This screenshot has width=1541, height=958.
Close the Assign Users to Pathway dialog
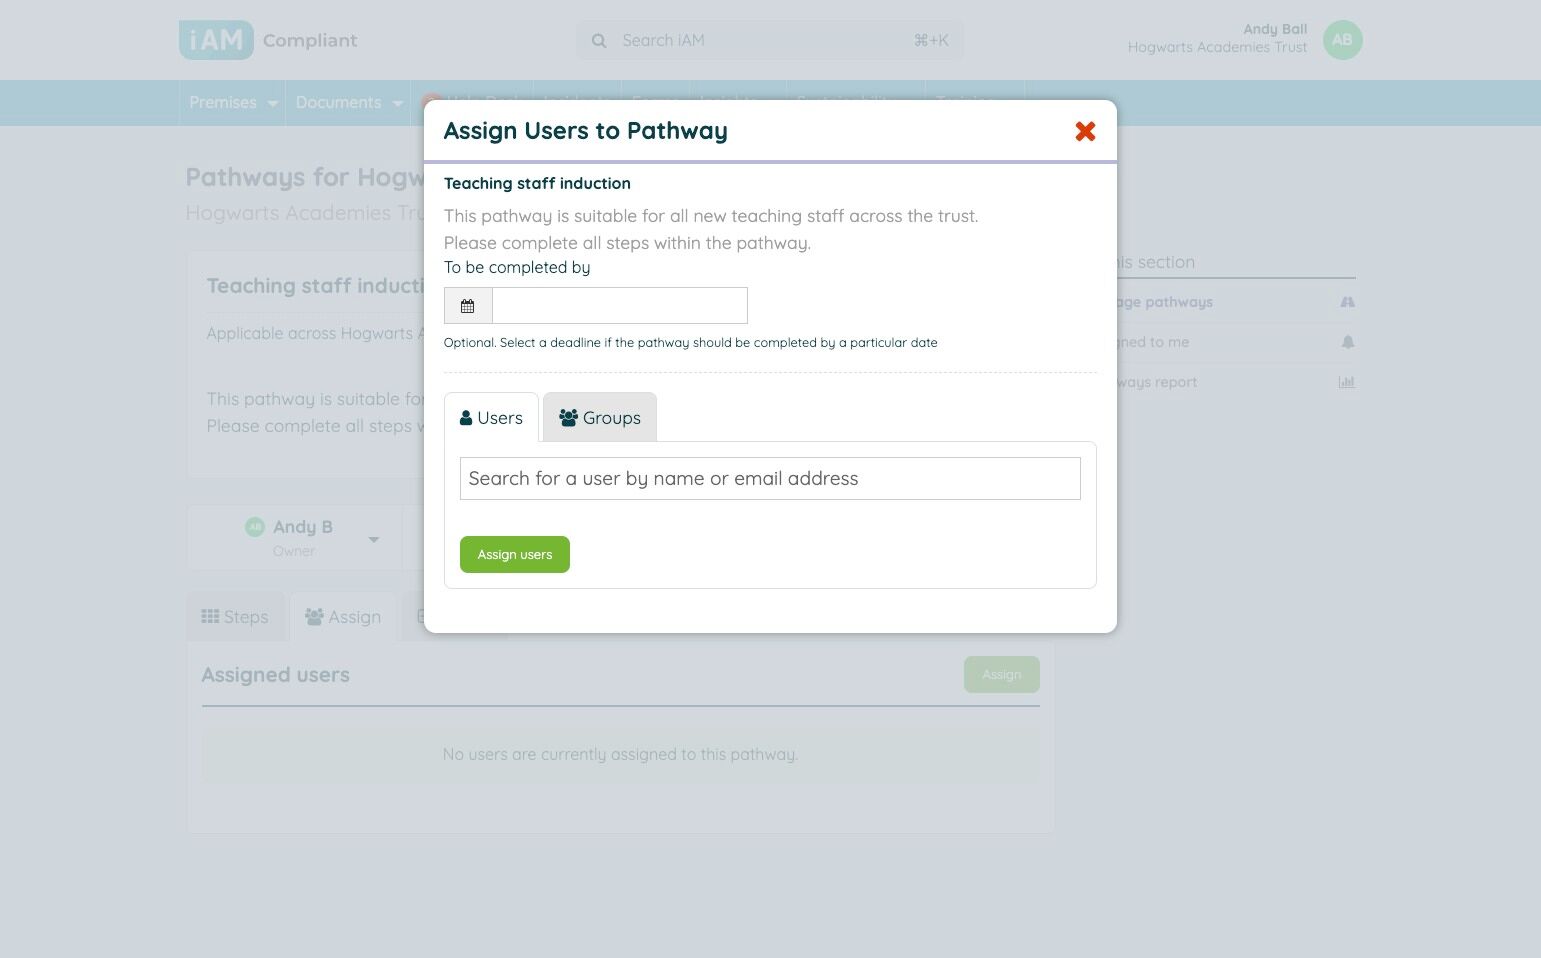[x=1085, y=131]
